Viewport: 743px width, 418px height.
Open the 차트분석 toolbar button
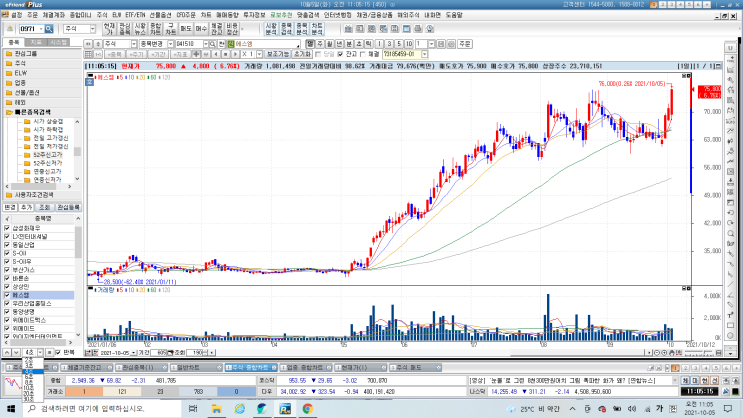coord(317,29)
